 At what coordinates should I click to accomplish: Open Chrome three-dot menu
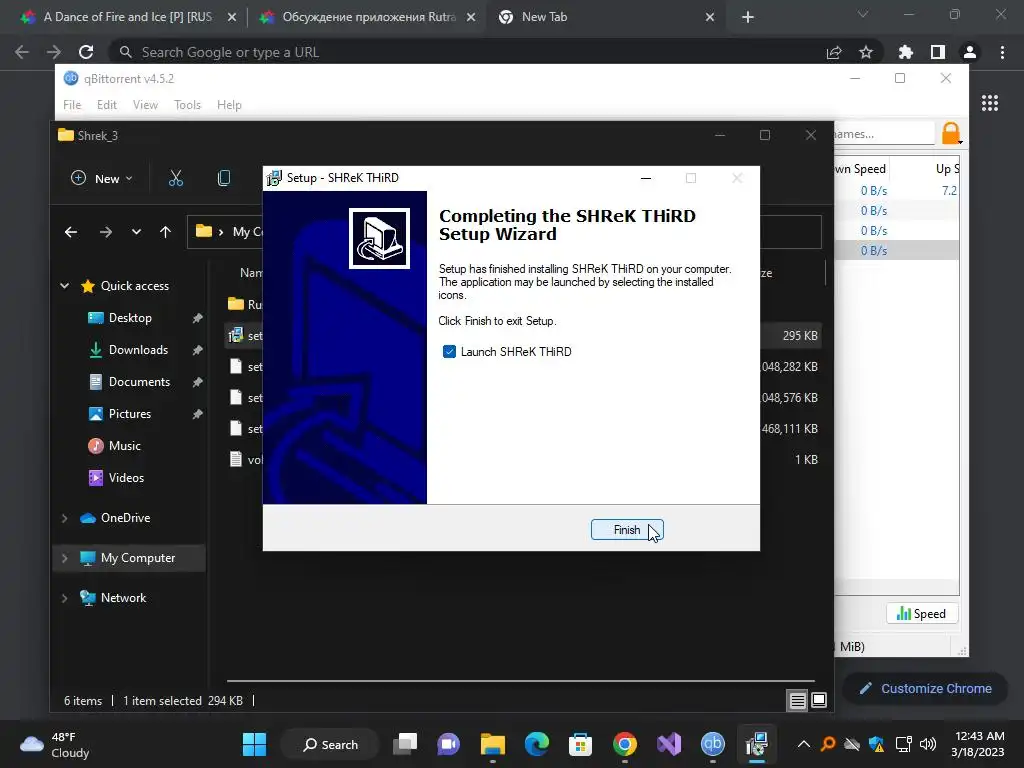pyautogui.click(x=1002, y=52)
